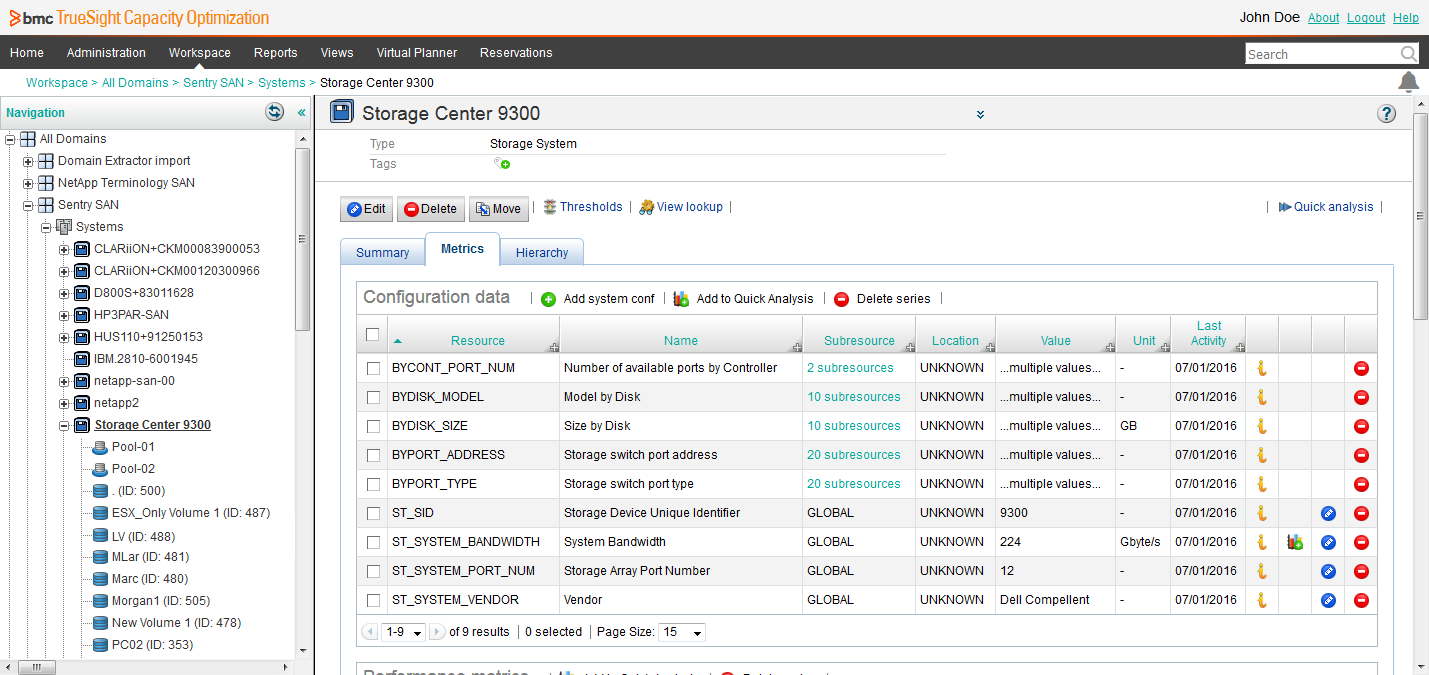Screen dimensions: 1429x675
Task: Check the ST_SID row checkbox
Action: pyautogui.click(x=373, y=513)
